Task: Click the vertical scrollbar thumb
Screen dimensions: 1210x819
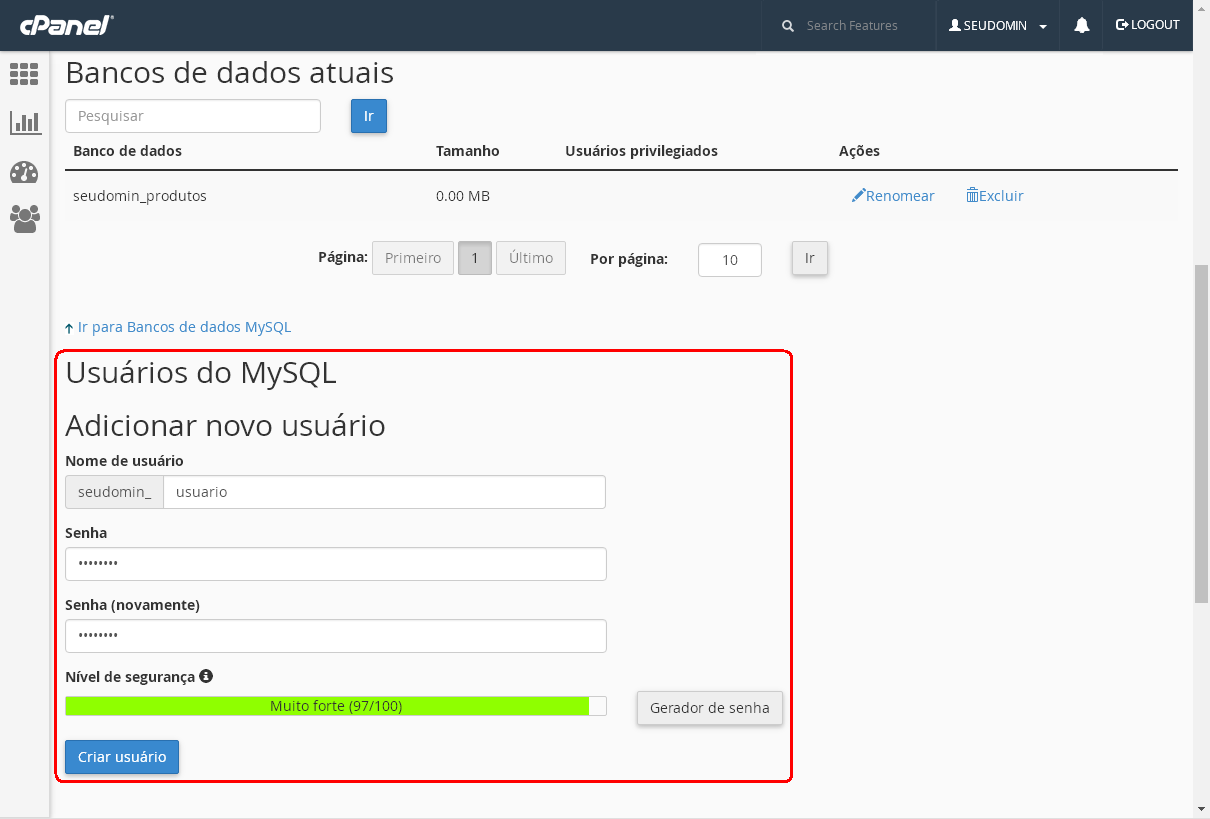Action: [1201, 434]
